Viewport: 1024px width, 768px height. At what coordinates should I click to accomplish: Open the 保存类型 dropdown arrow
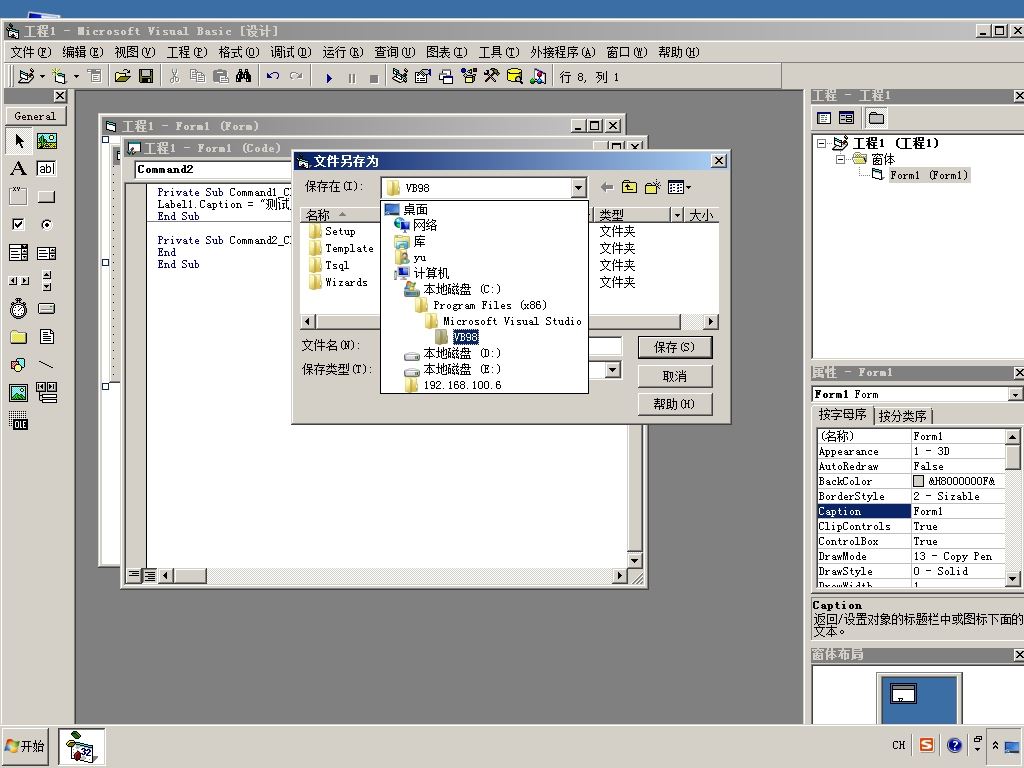tap(613, 370)
